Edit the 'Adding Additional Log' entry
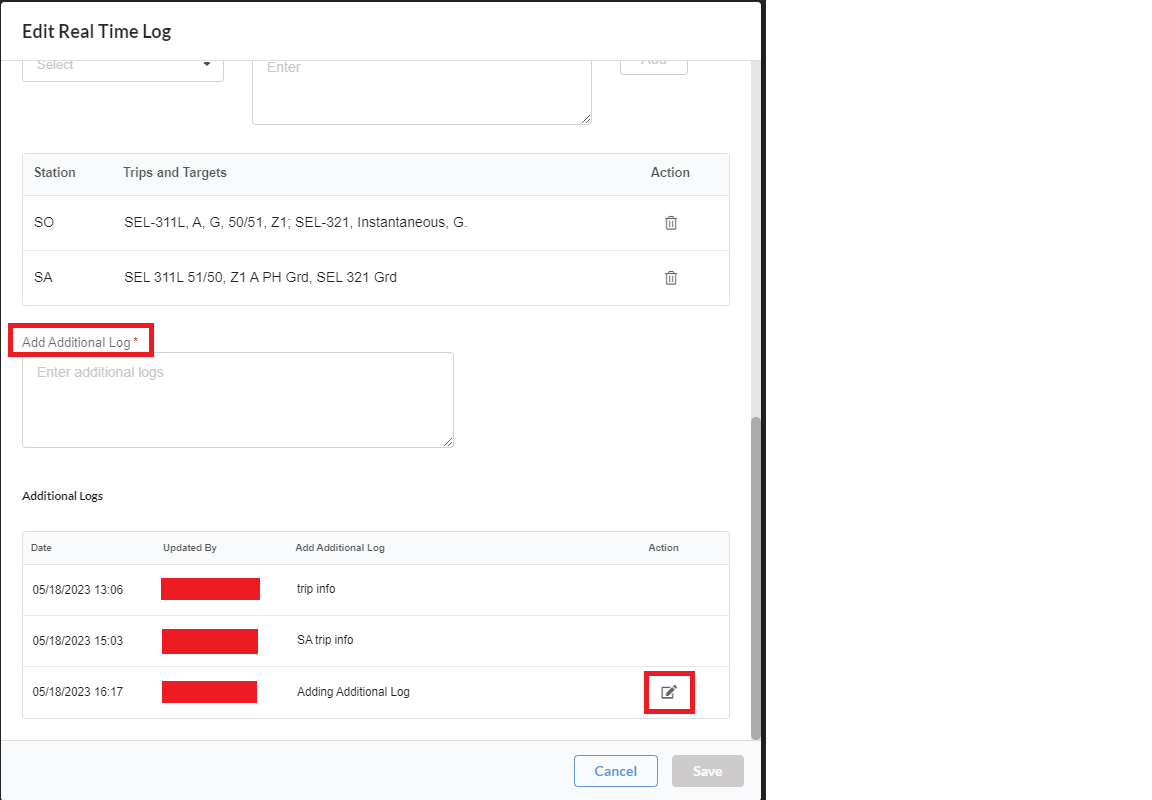This screenshot has width=1152, height=800. coord(669,692)
